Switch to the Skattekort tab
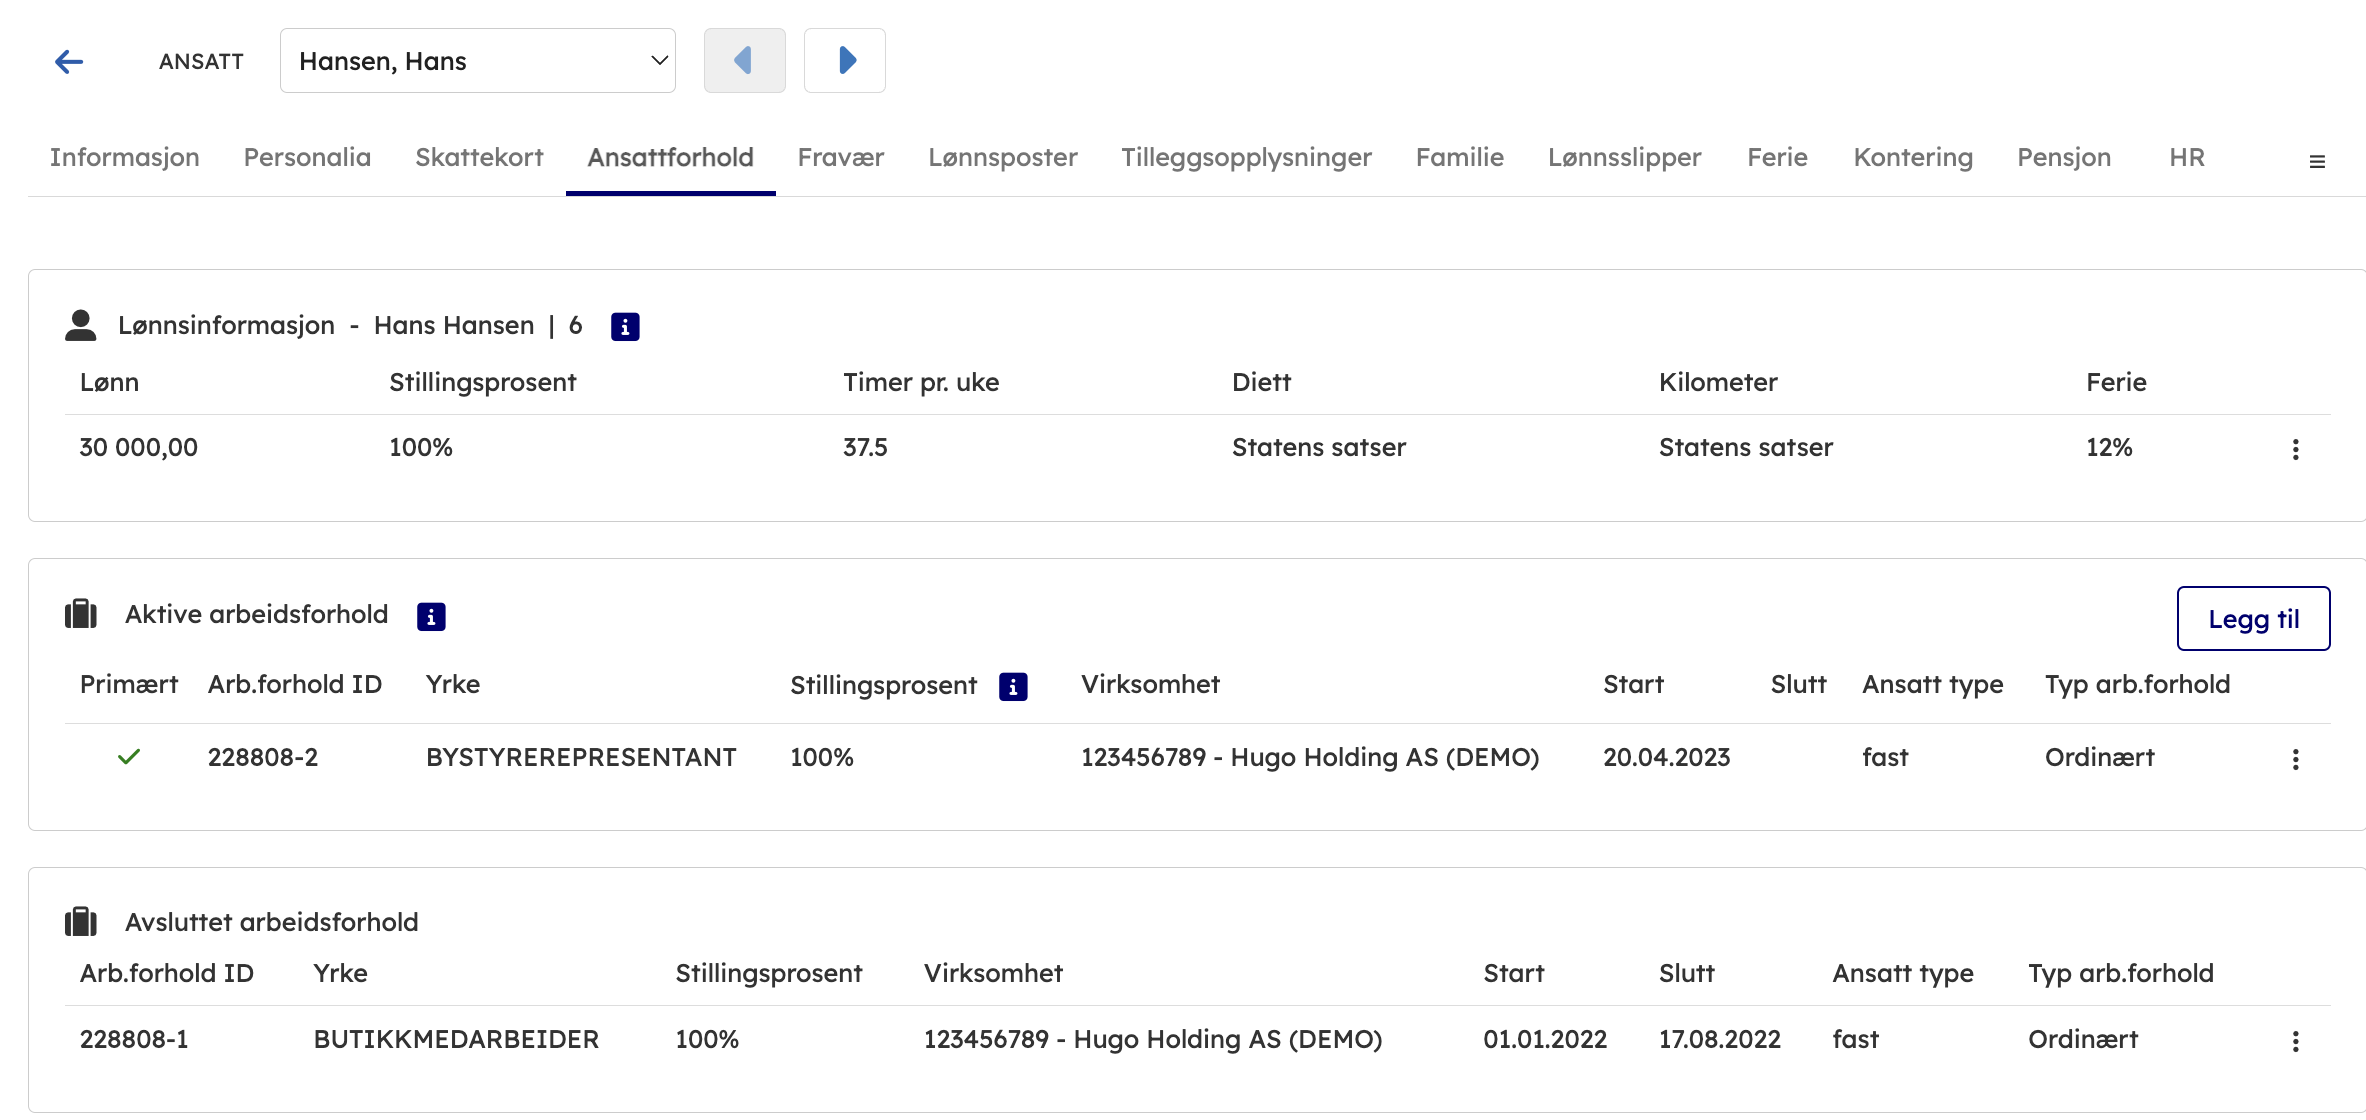 [x=479, y=157]
